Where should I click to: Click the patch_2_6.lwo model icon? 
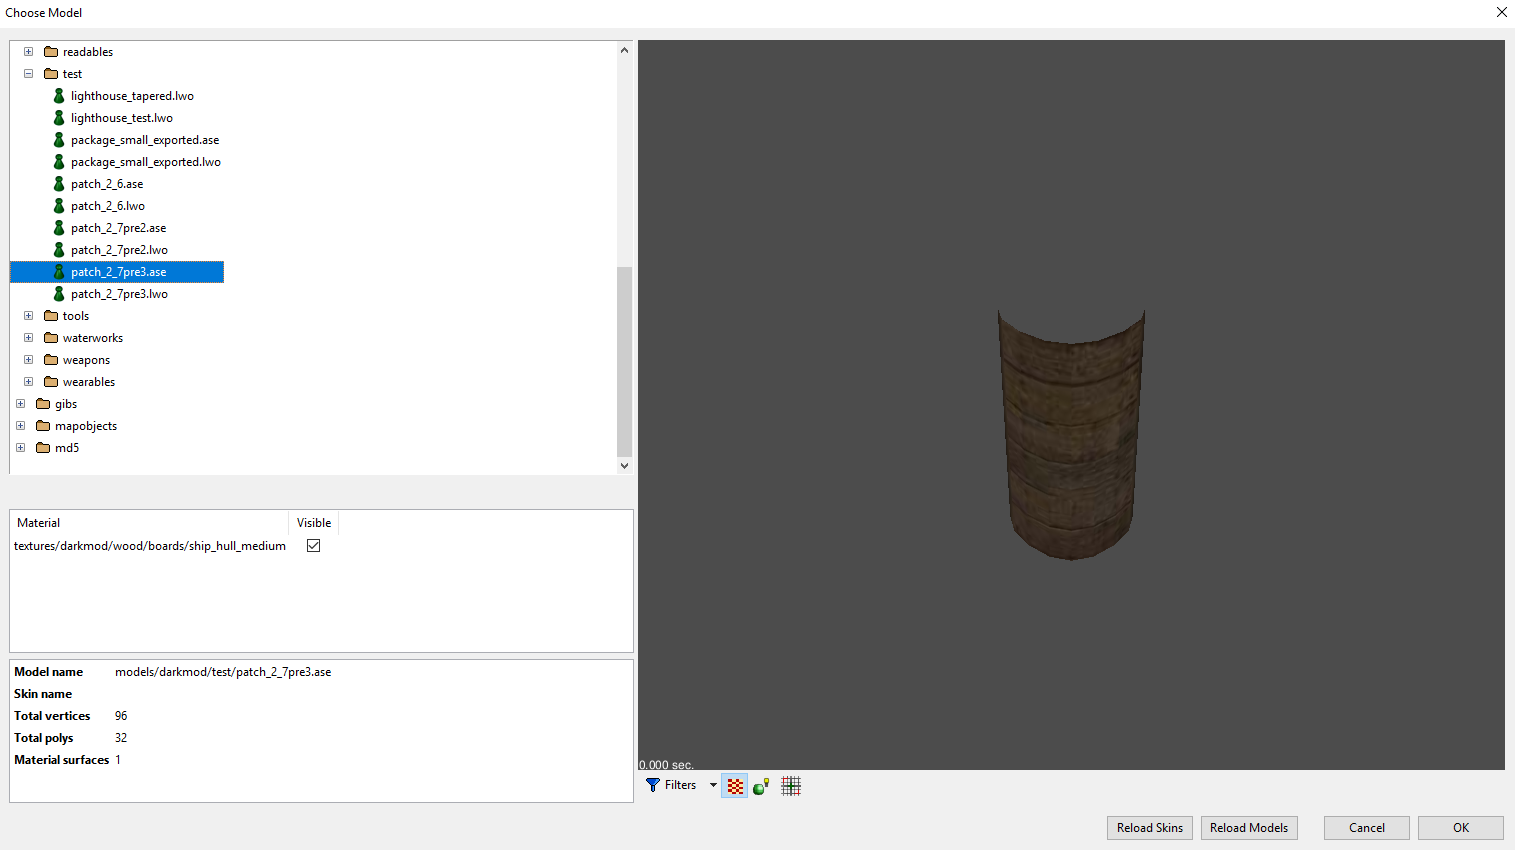59,206
